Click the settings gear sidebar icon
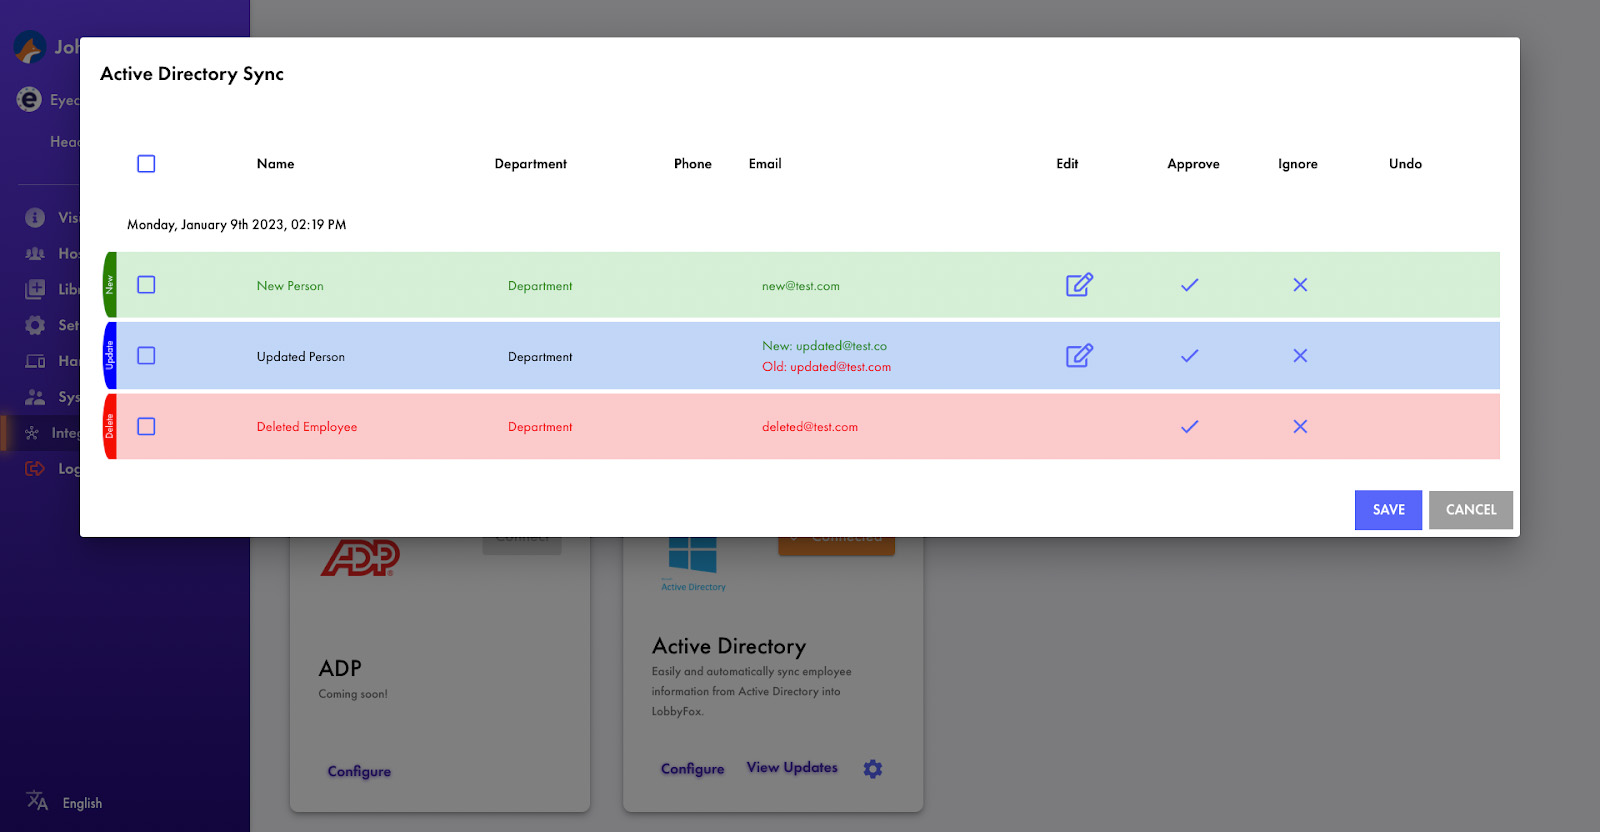This screenshot has height=832, width=1600. click(35, 325)
